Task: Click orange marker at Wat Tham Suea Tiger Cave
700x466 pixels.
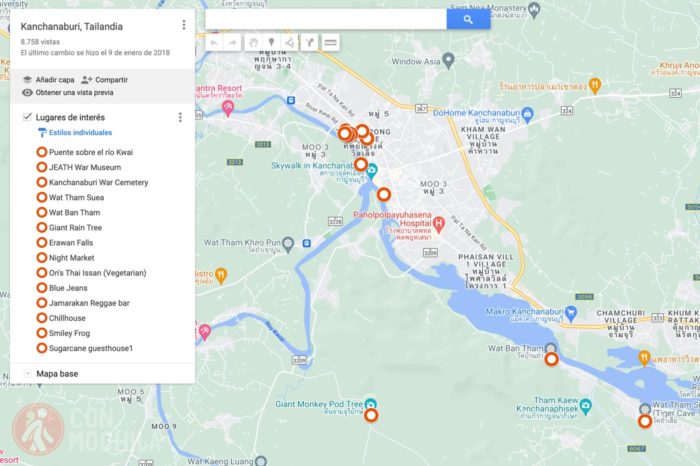Action: (x=645, y=421)
